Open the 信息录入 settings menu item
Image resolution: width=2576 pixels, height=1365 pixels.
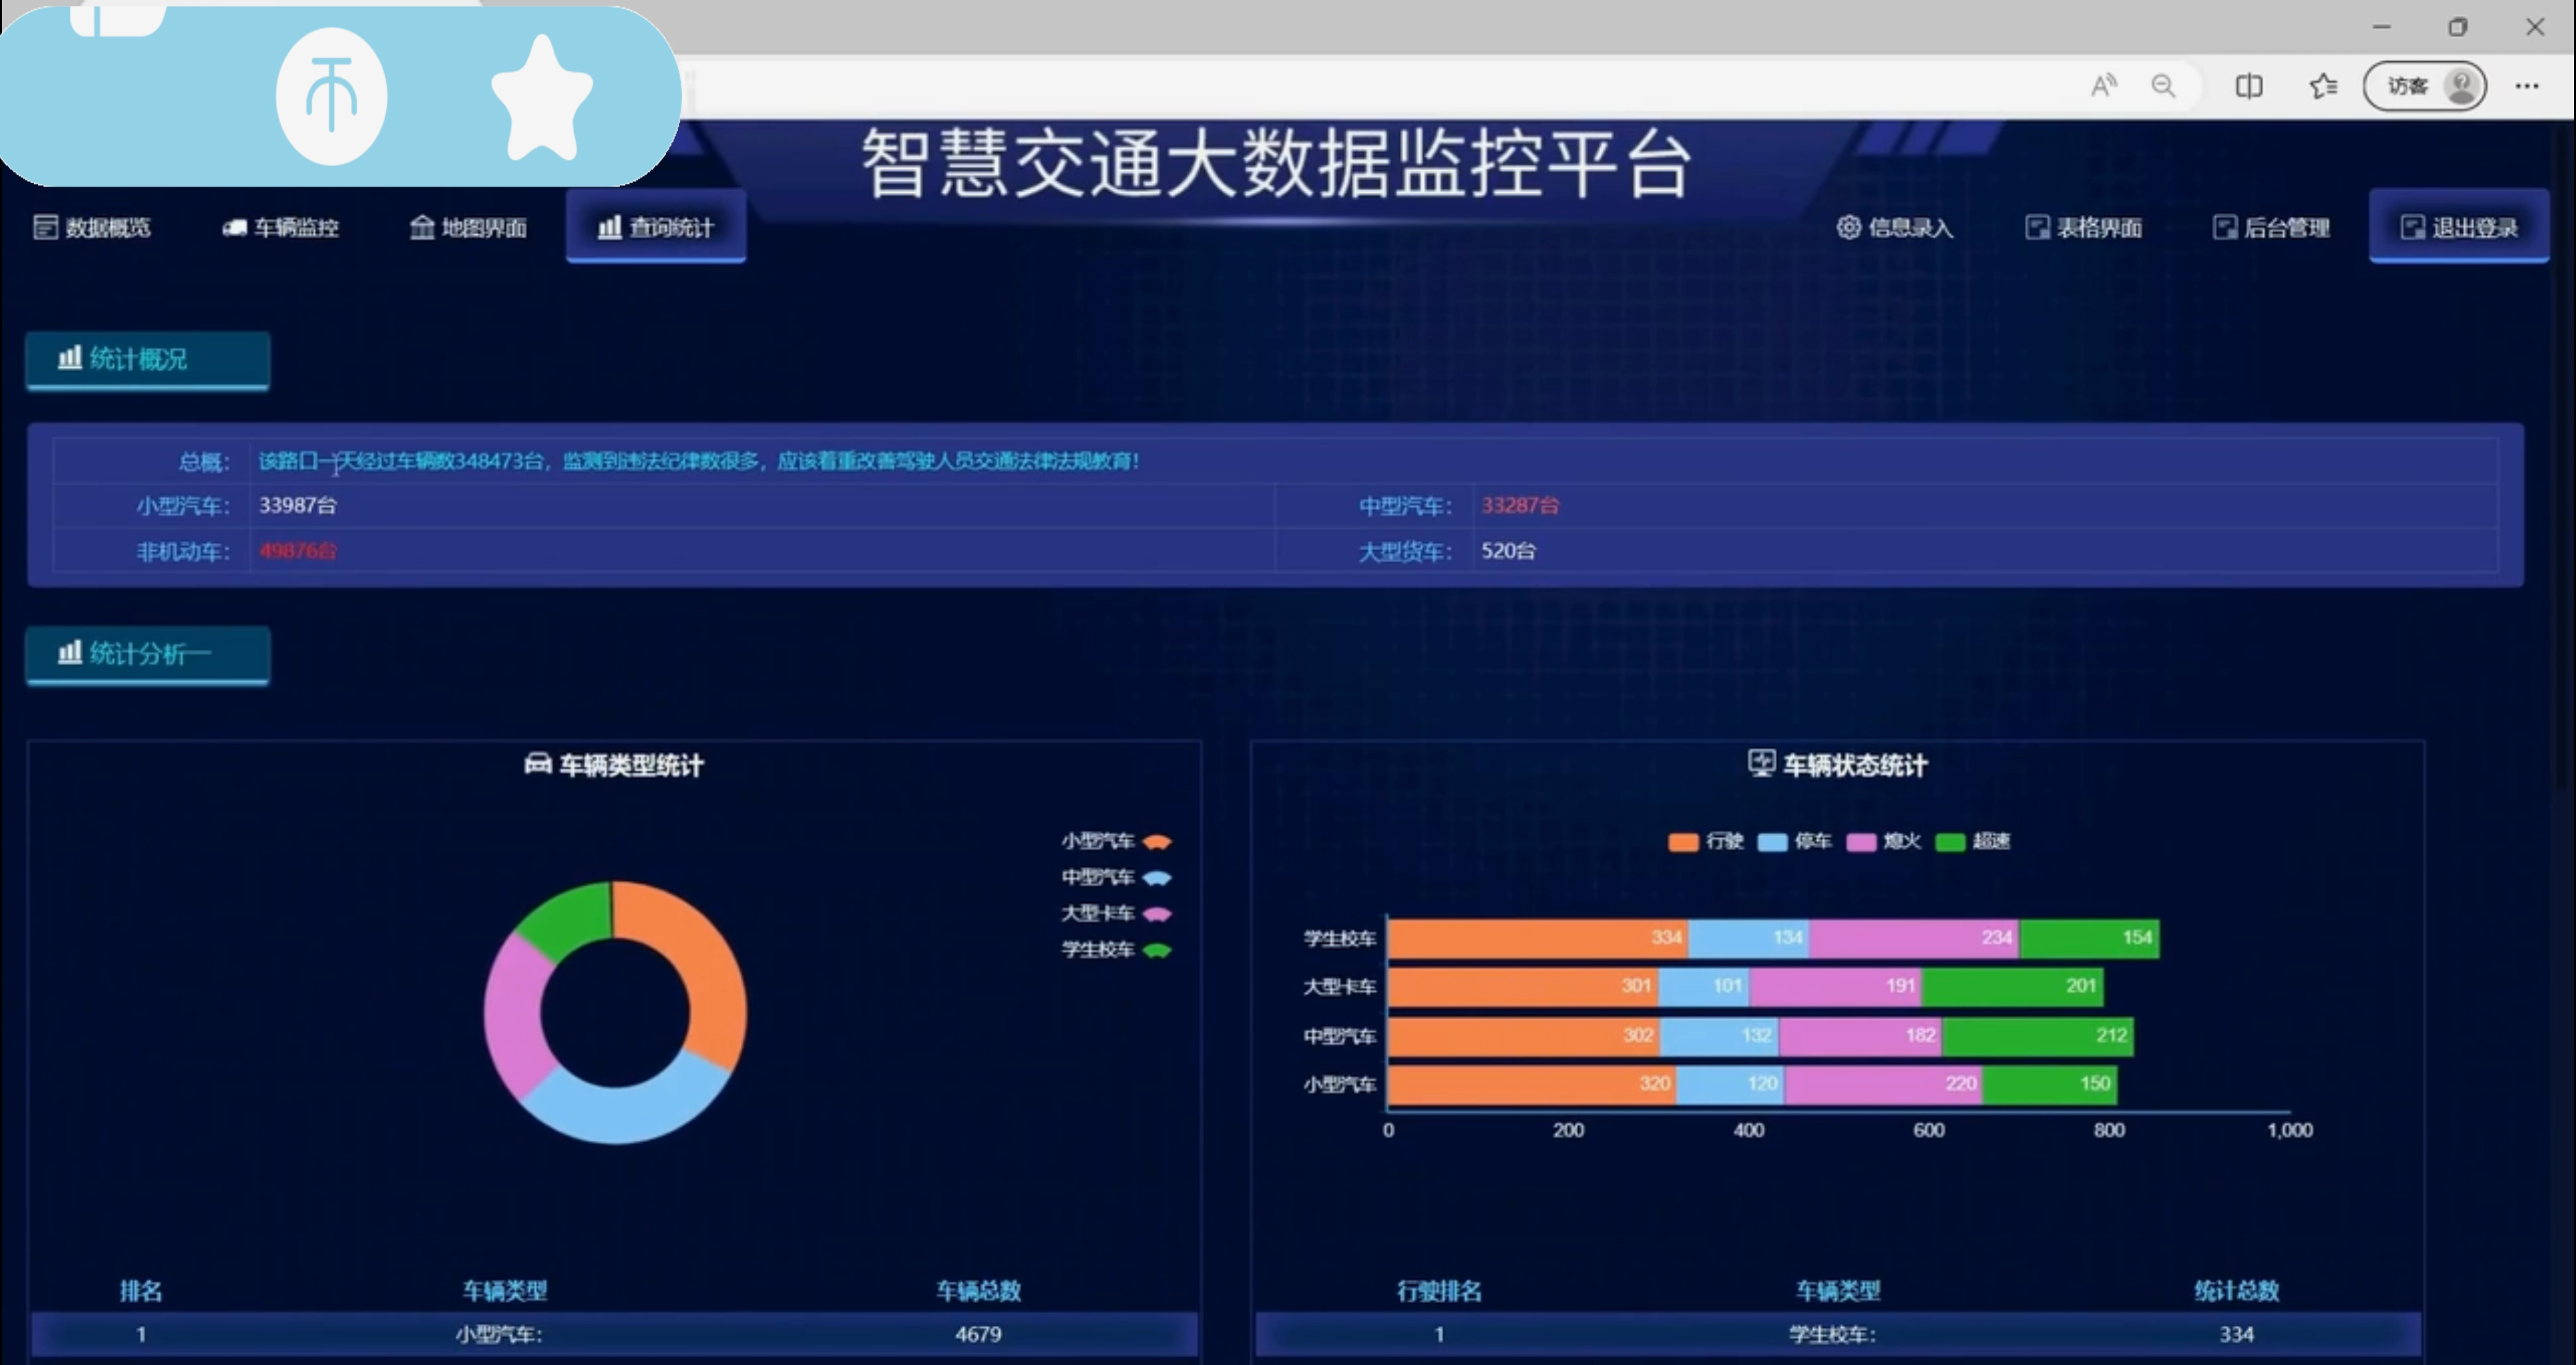tap(1895, 228)
